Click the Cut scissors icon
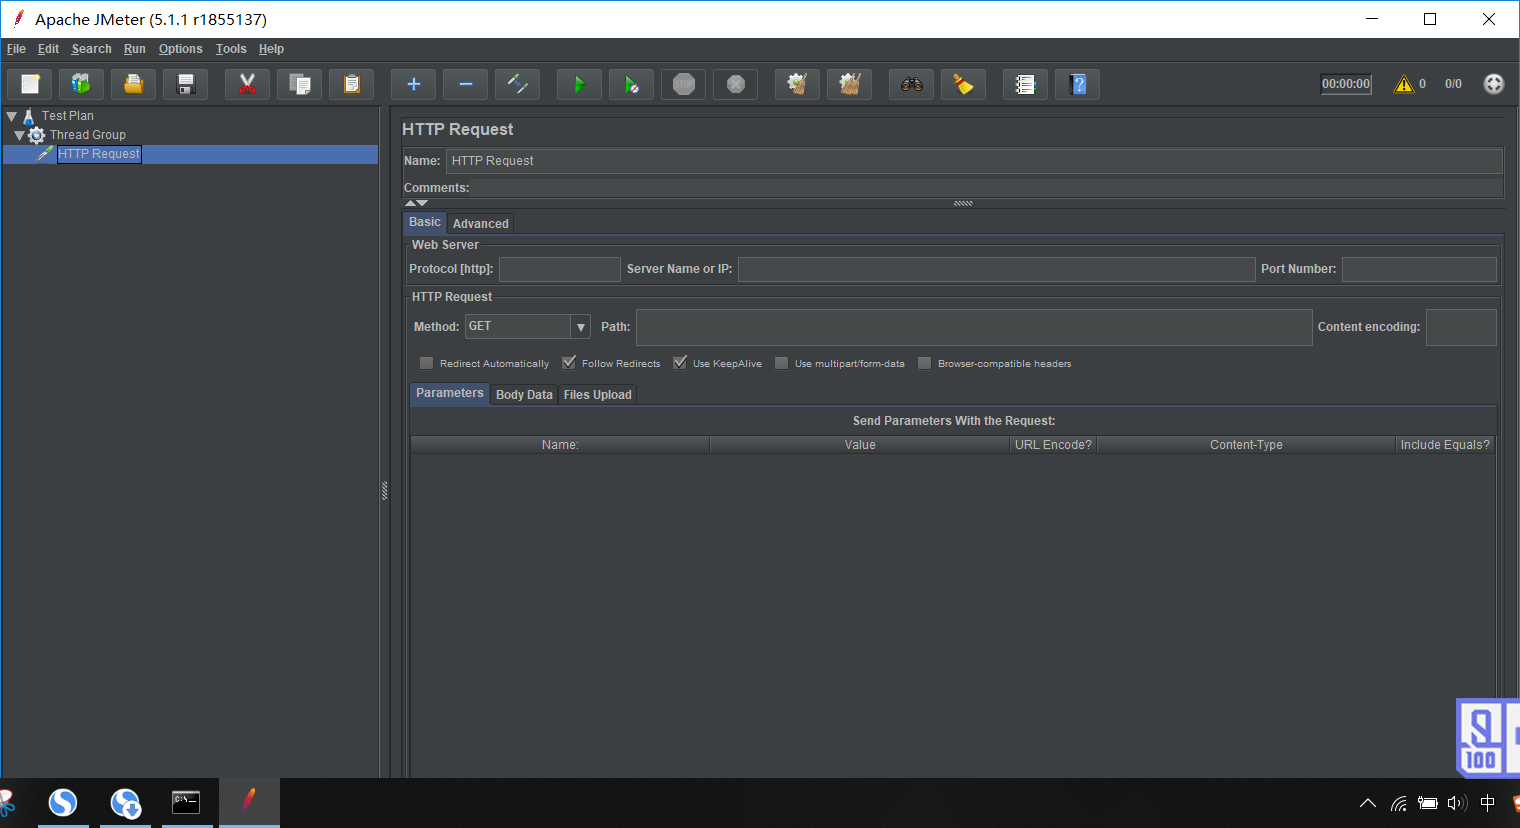Viewport: 1520px width, 828px height. (x=247, y=84)
